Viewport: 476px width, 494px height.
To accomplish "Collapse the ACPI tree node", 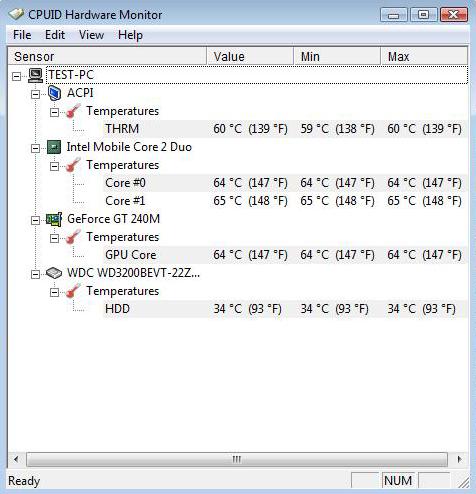I will point(35,94).
